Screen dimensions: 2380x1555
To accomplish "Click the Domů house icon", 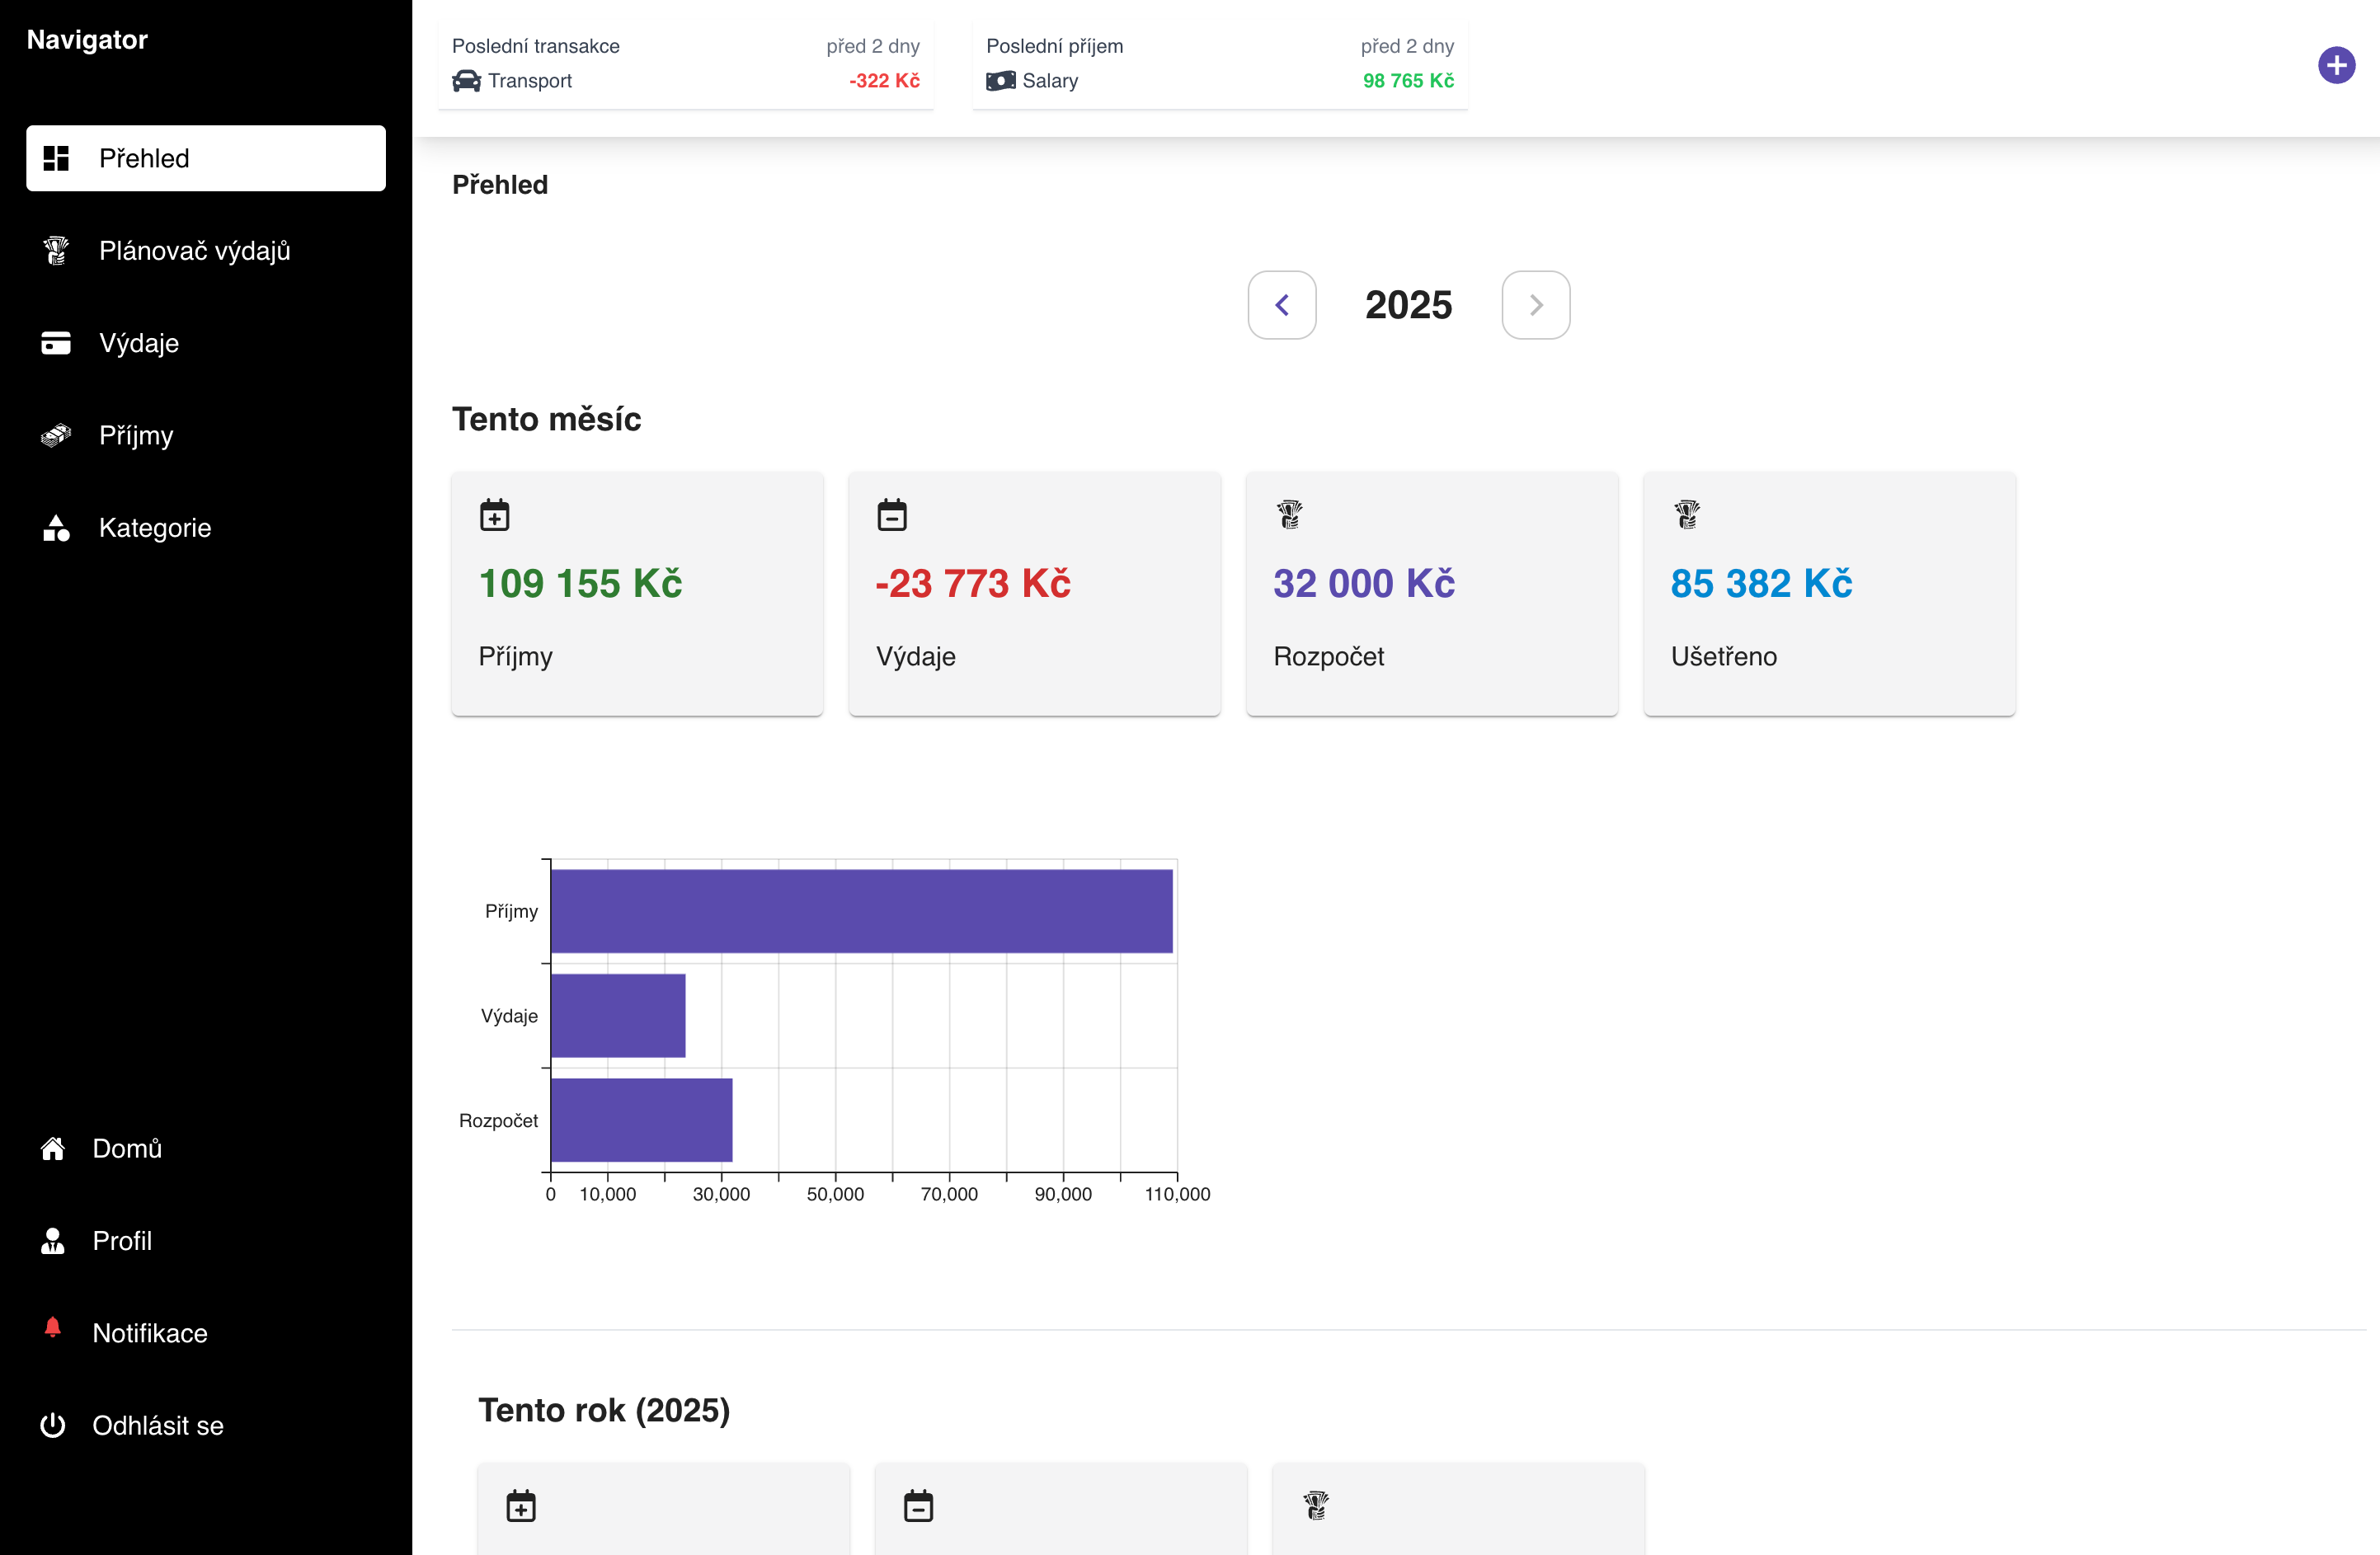I will click(x=53, y=1148).
